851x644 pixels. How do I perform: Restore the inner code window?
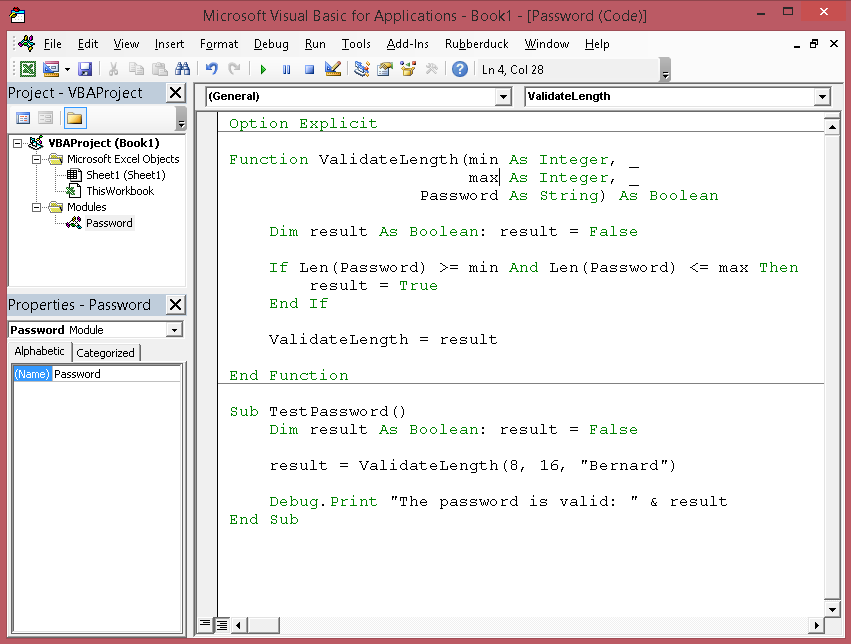click(x=814, y=44)
